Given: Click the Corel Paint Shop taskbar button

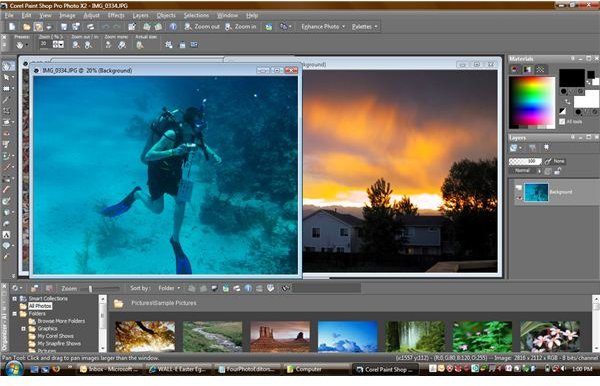Looking at the screenshot, I should coord(385,369).
